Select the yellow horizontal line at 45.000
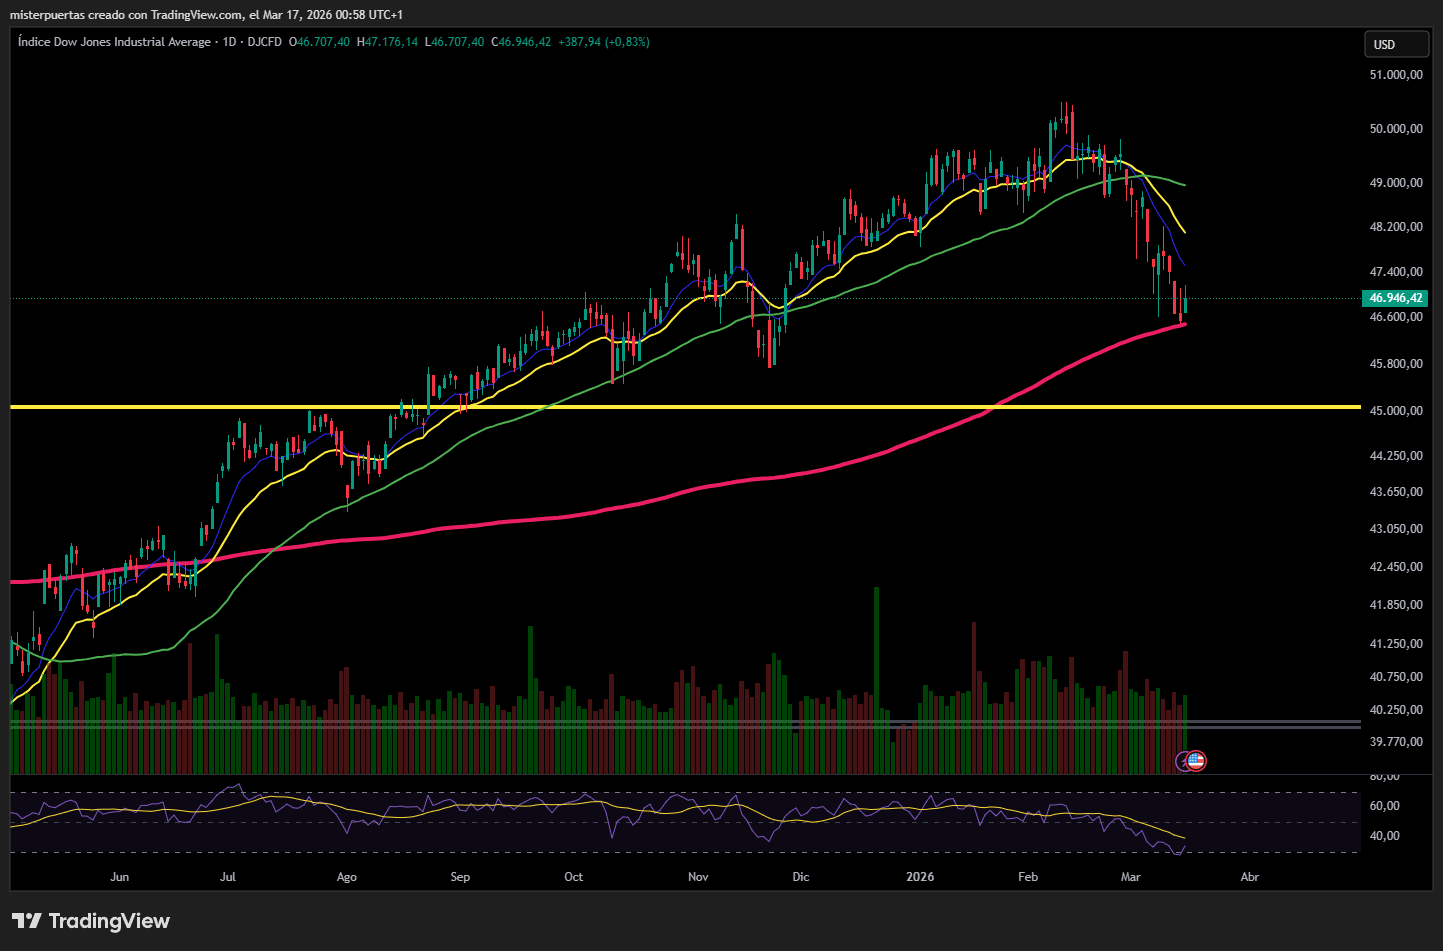Viewport: 1443px width, 951px height. tap(685, 407)
